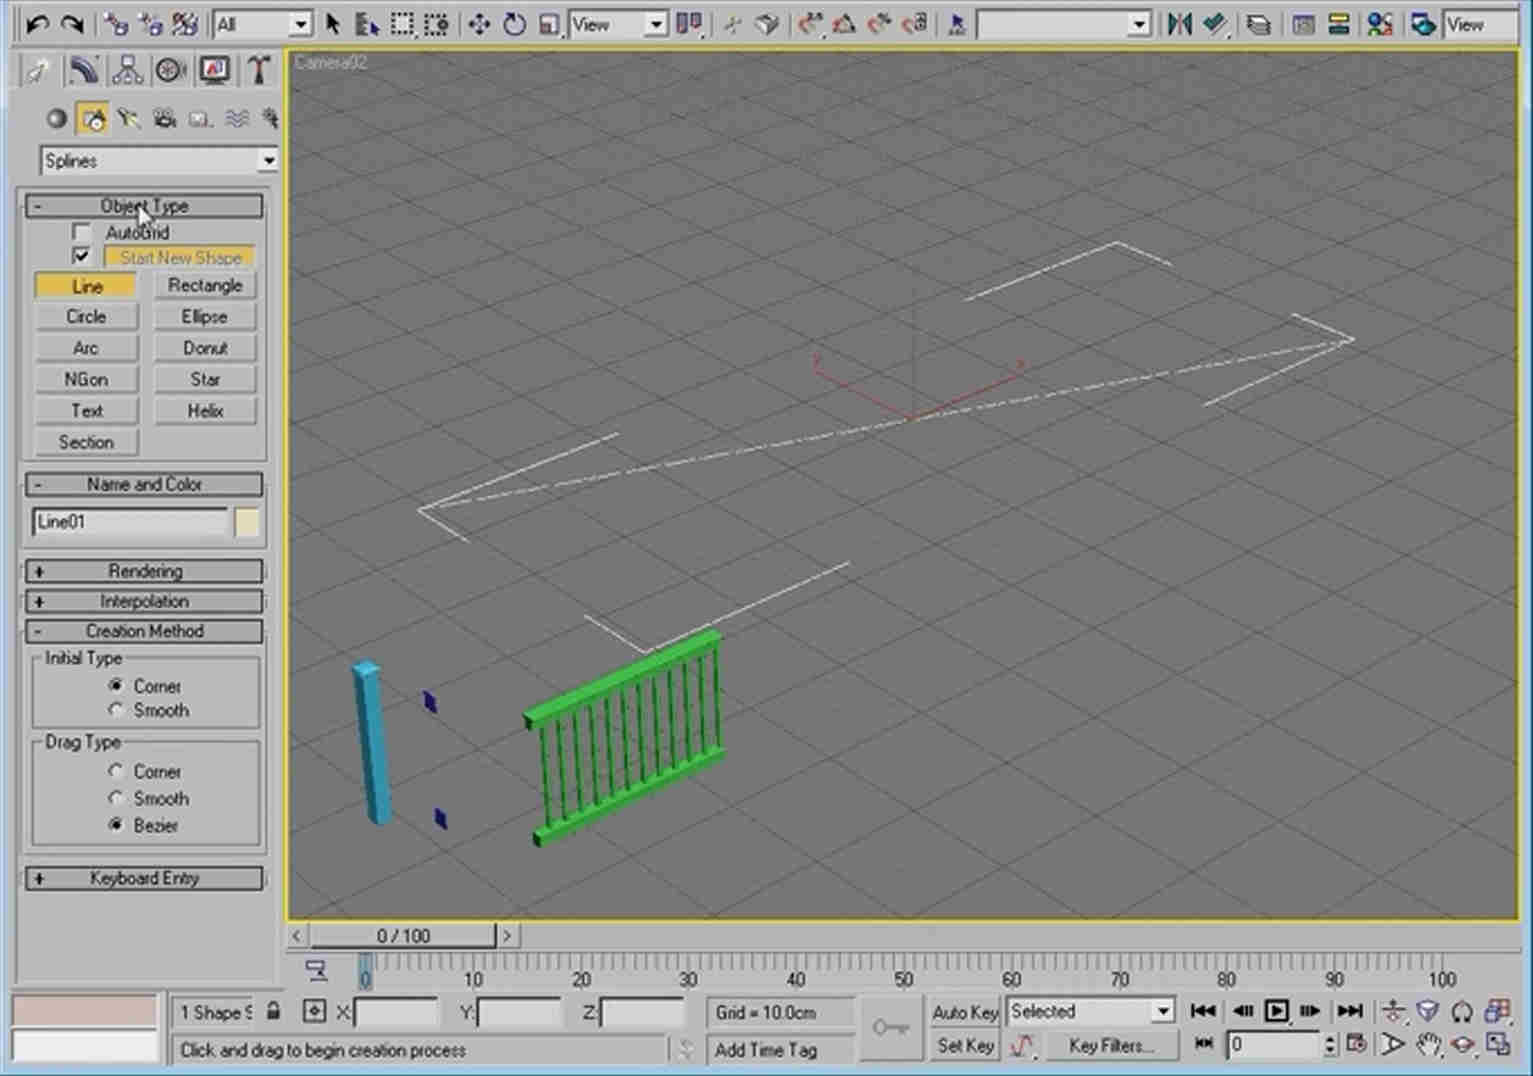Screen dimensions: 1533x1076
Task: Click the Orbit Camera viewport control
Action: [1463, 1045]
